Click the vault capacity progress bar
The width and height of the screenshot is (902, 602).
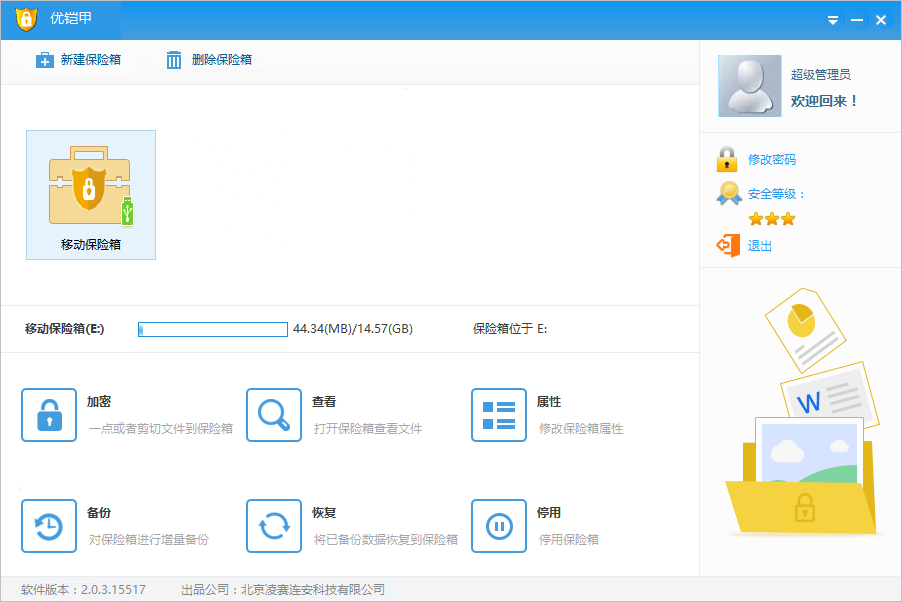[x=212, y=328]
